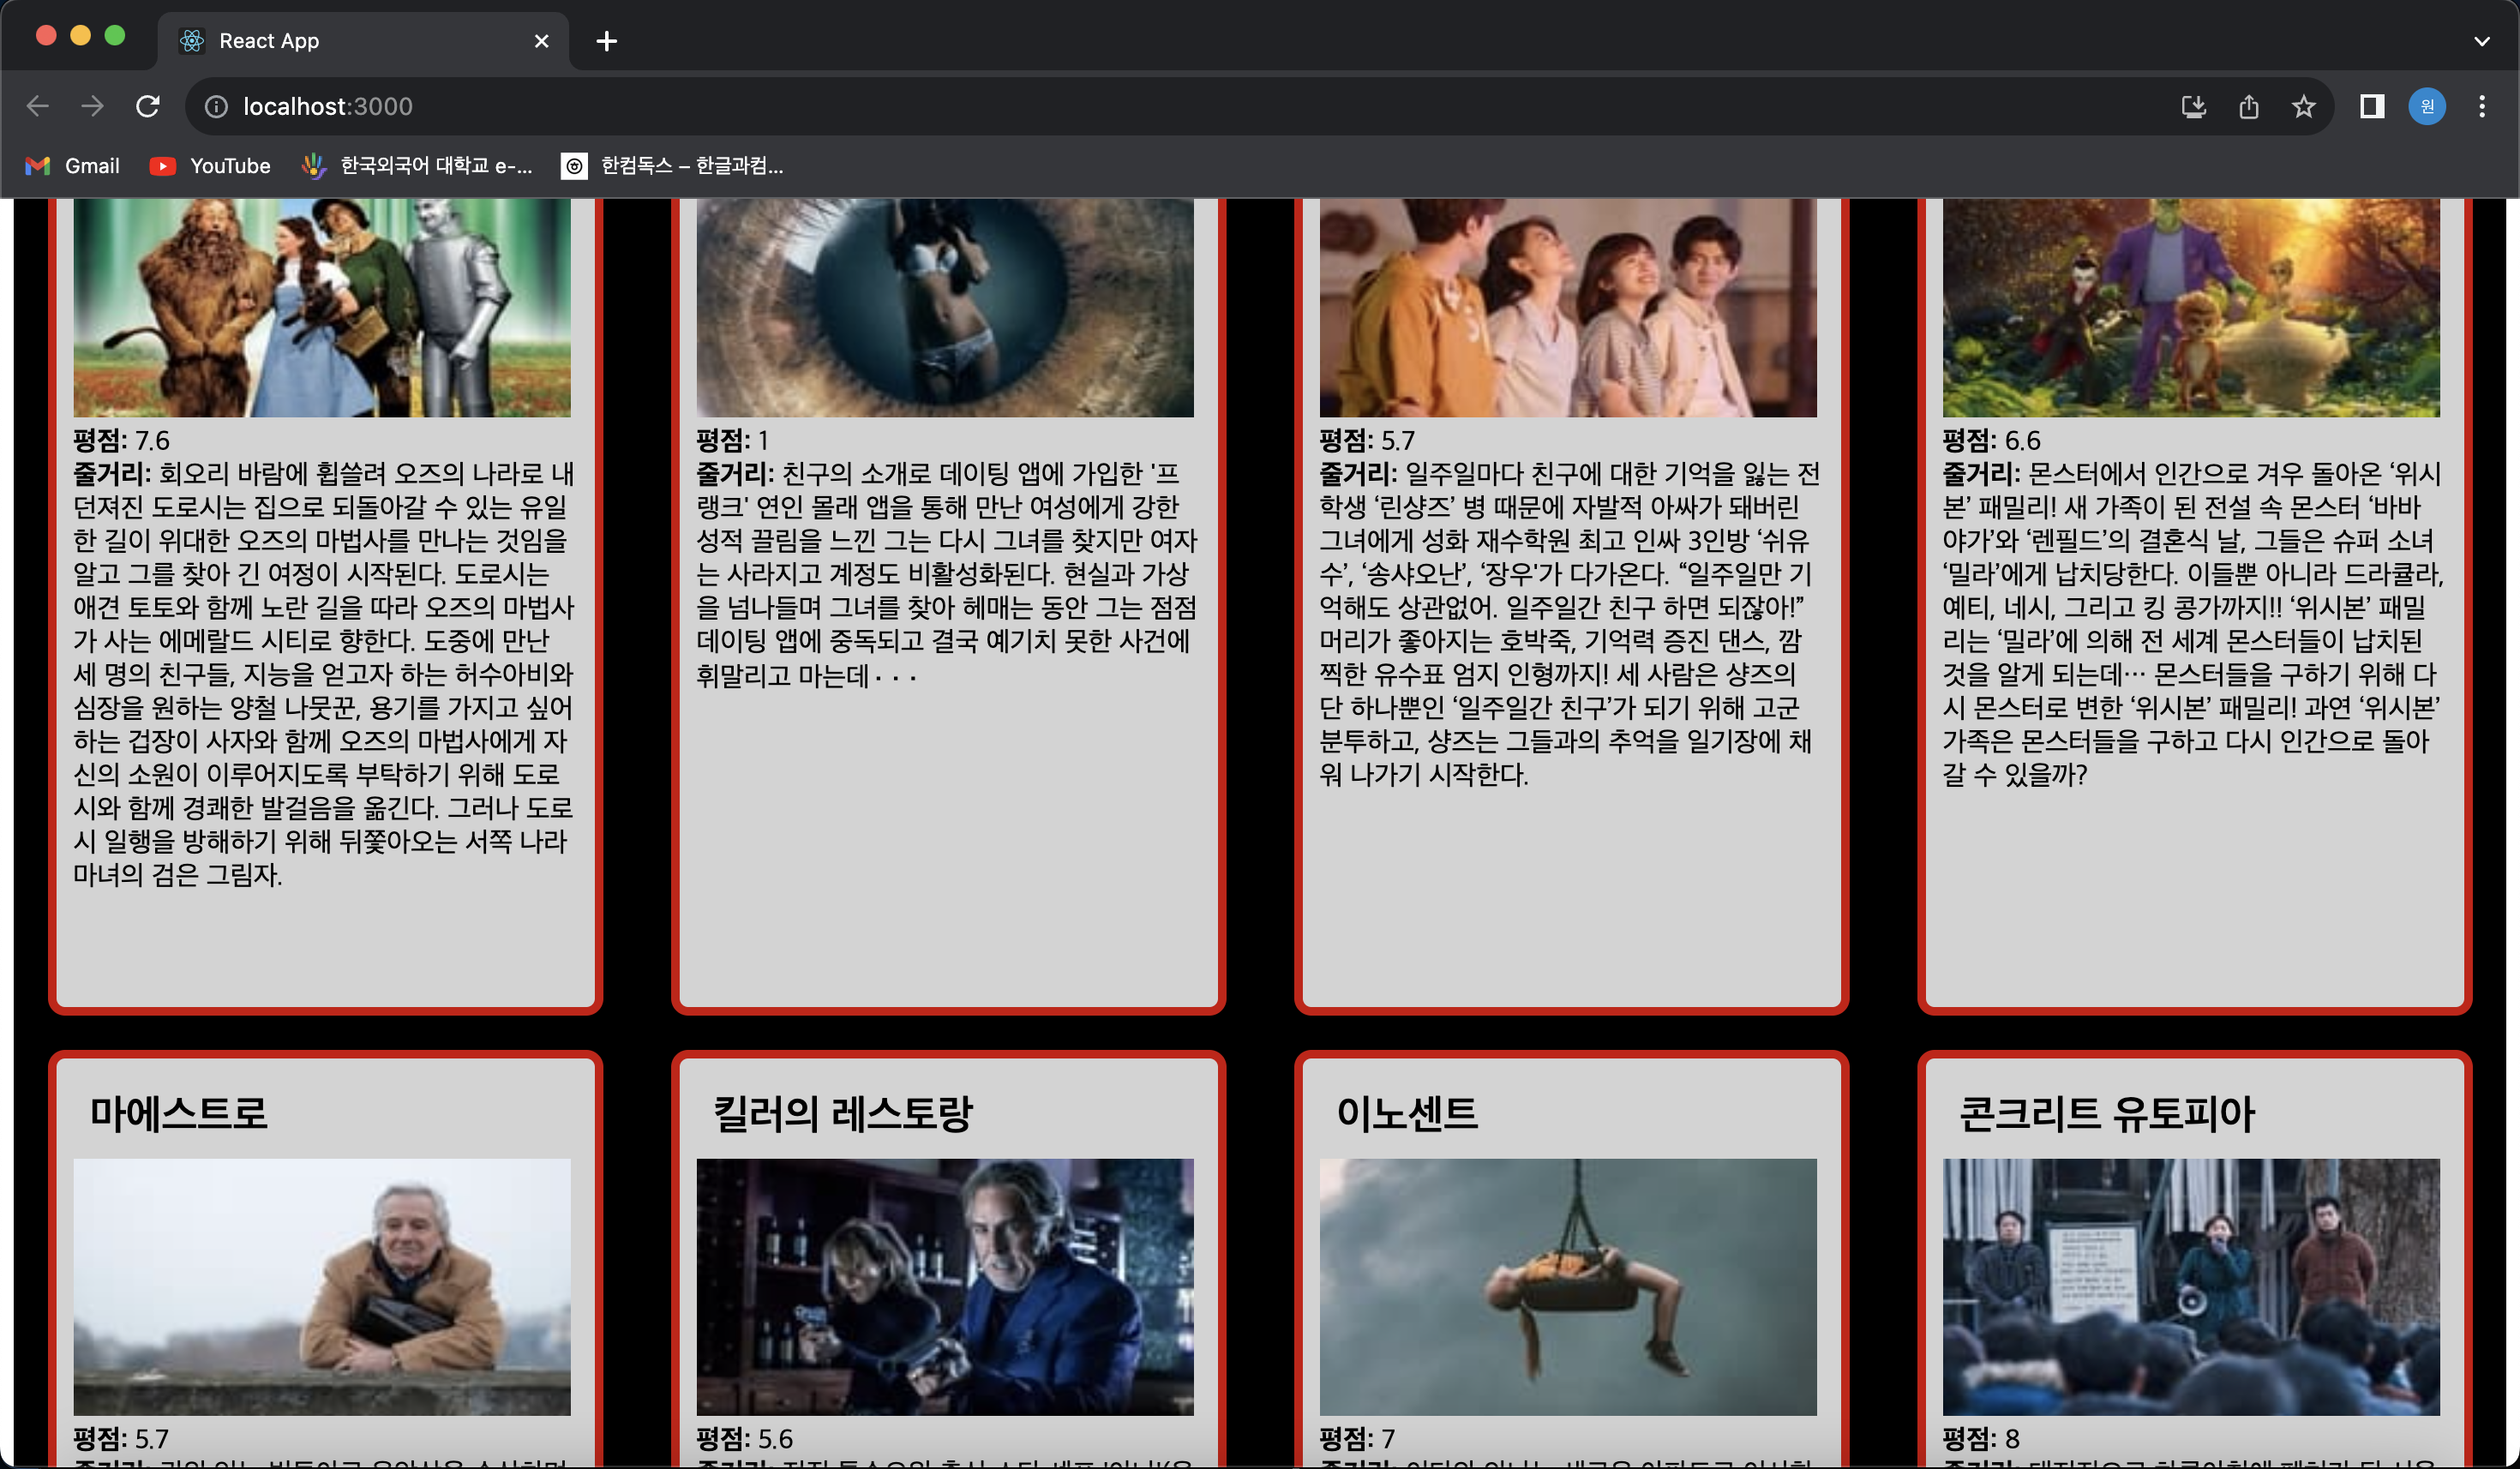The height and width of the screenshot is (1469, 2520).
Task: Install app icon in address bar
Action: [2193, 106]
